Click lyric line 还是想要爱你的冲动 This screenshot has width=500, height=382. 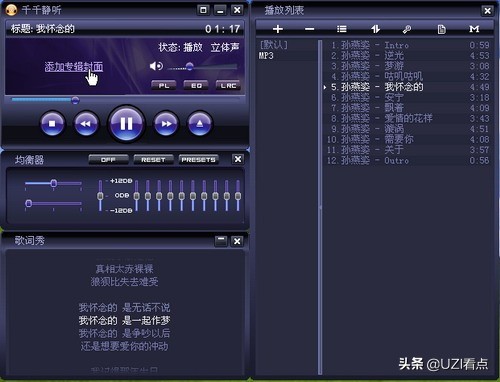[124, 346]
